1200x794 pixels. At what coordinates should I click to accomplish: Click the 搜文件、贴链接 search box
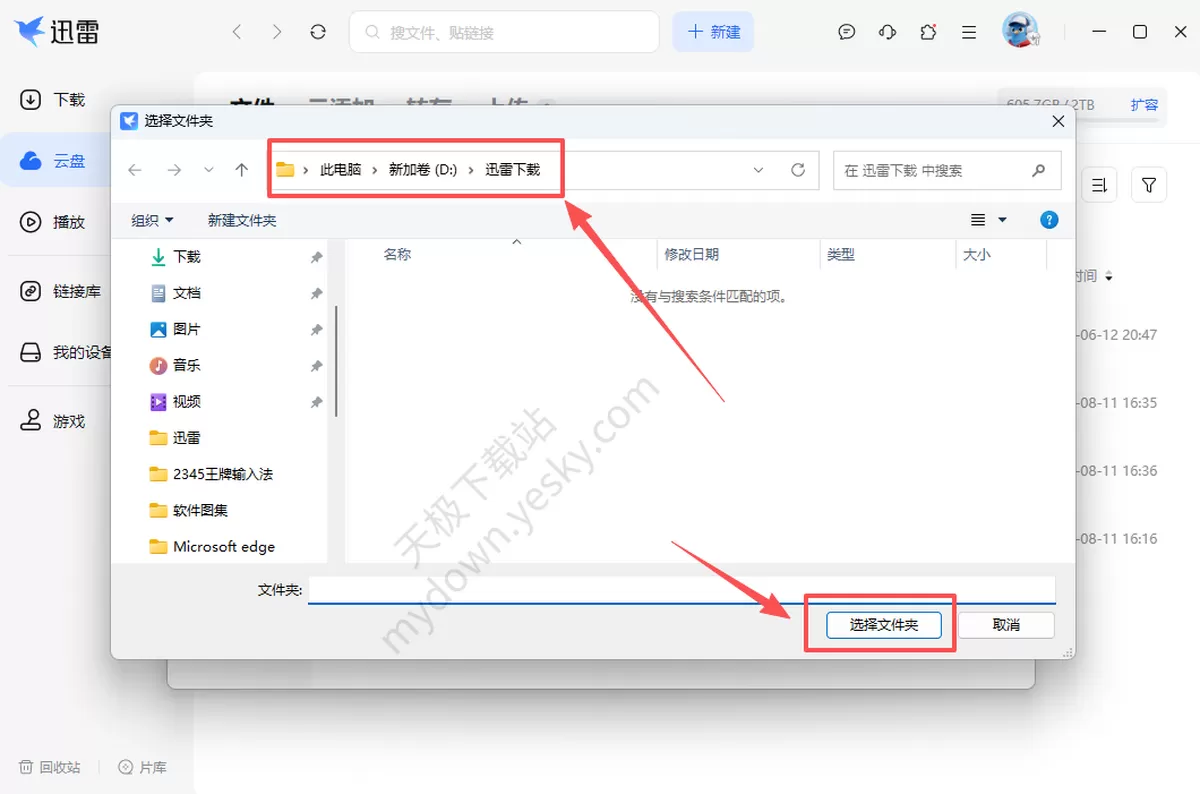tap(504, 32)
